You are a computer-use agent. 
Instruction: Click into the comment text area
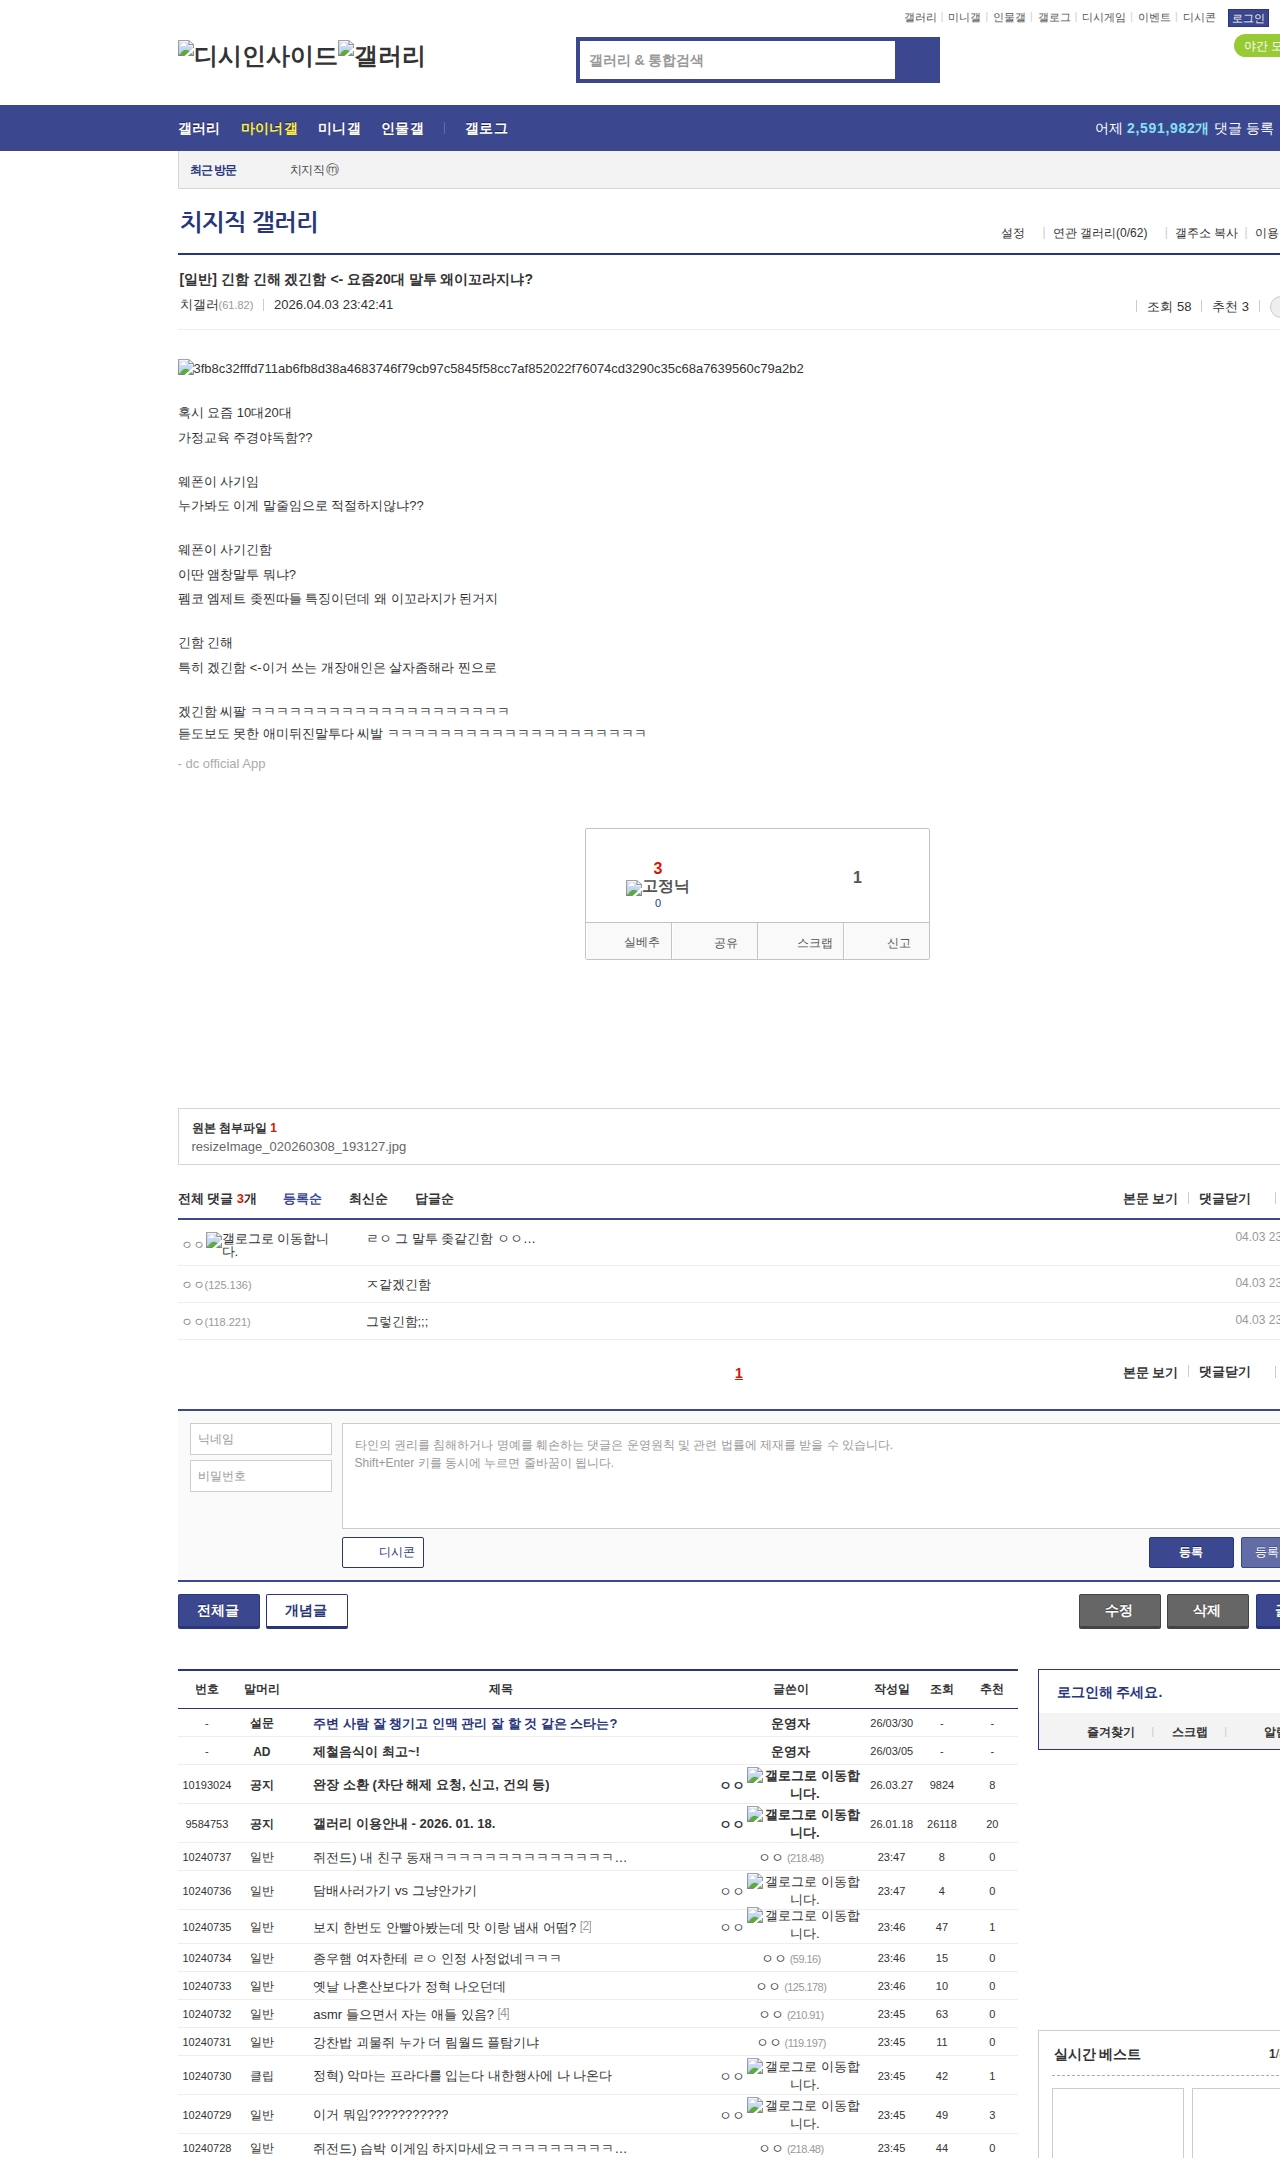click(x=811, y=1475)
